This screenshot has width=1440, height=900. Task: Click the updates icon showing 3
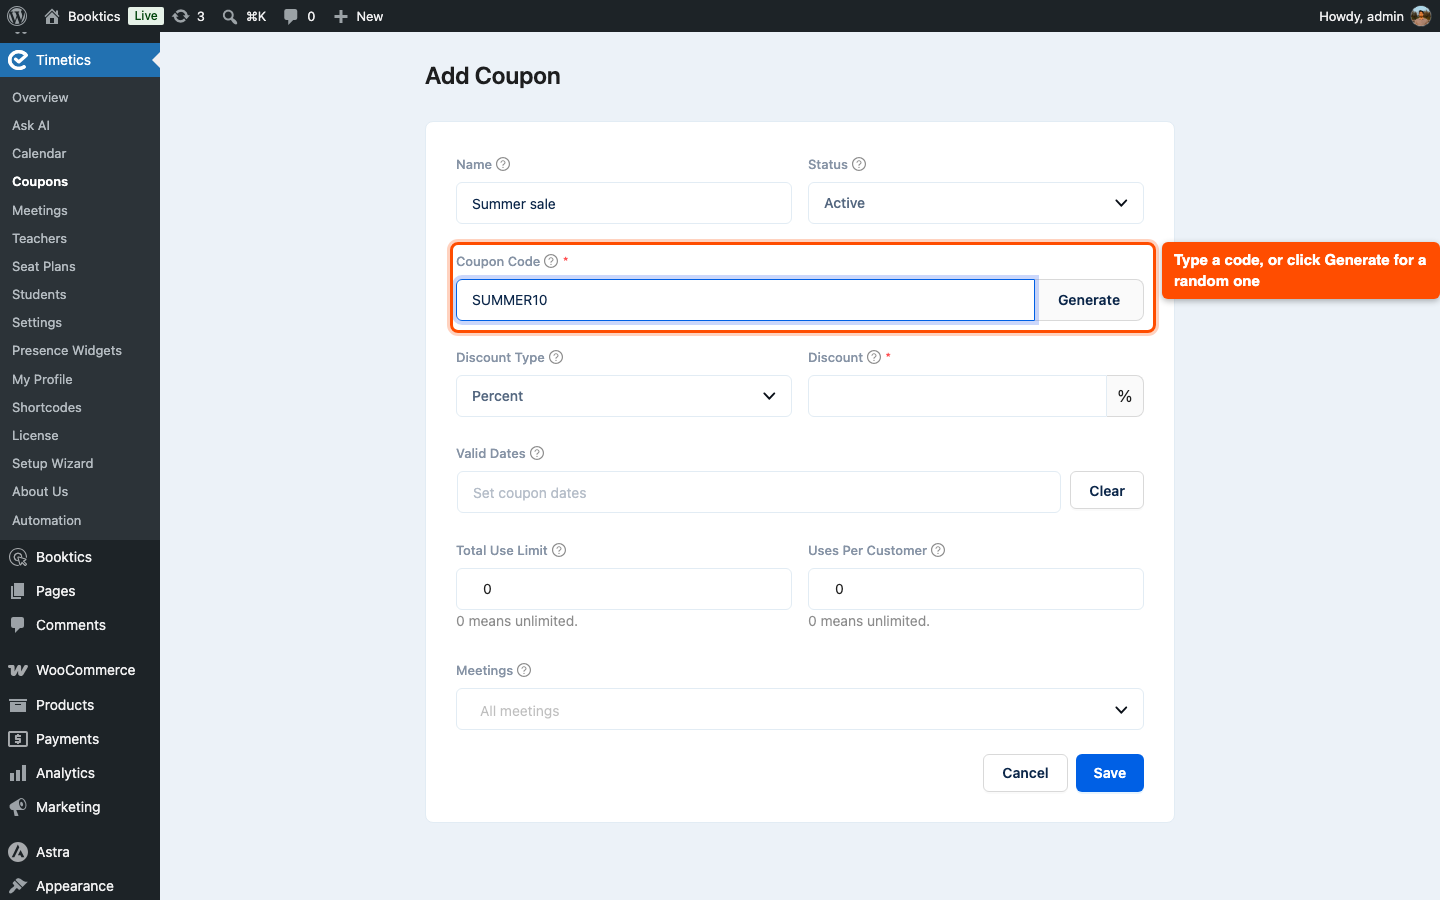coord(181,16)
